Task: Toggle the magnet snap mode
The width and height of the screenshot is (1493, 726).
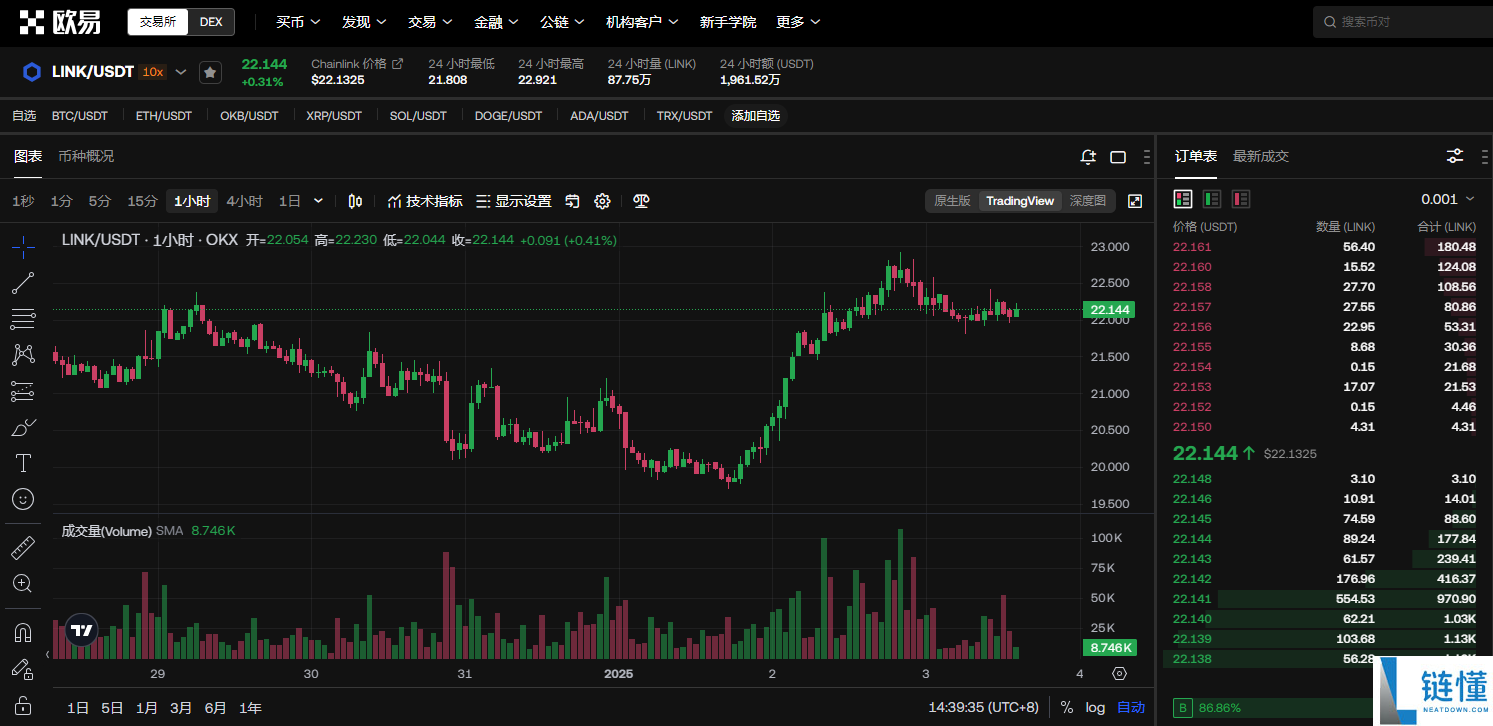Action: pos(23,633)
